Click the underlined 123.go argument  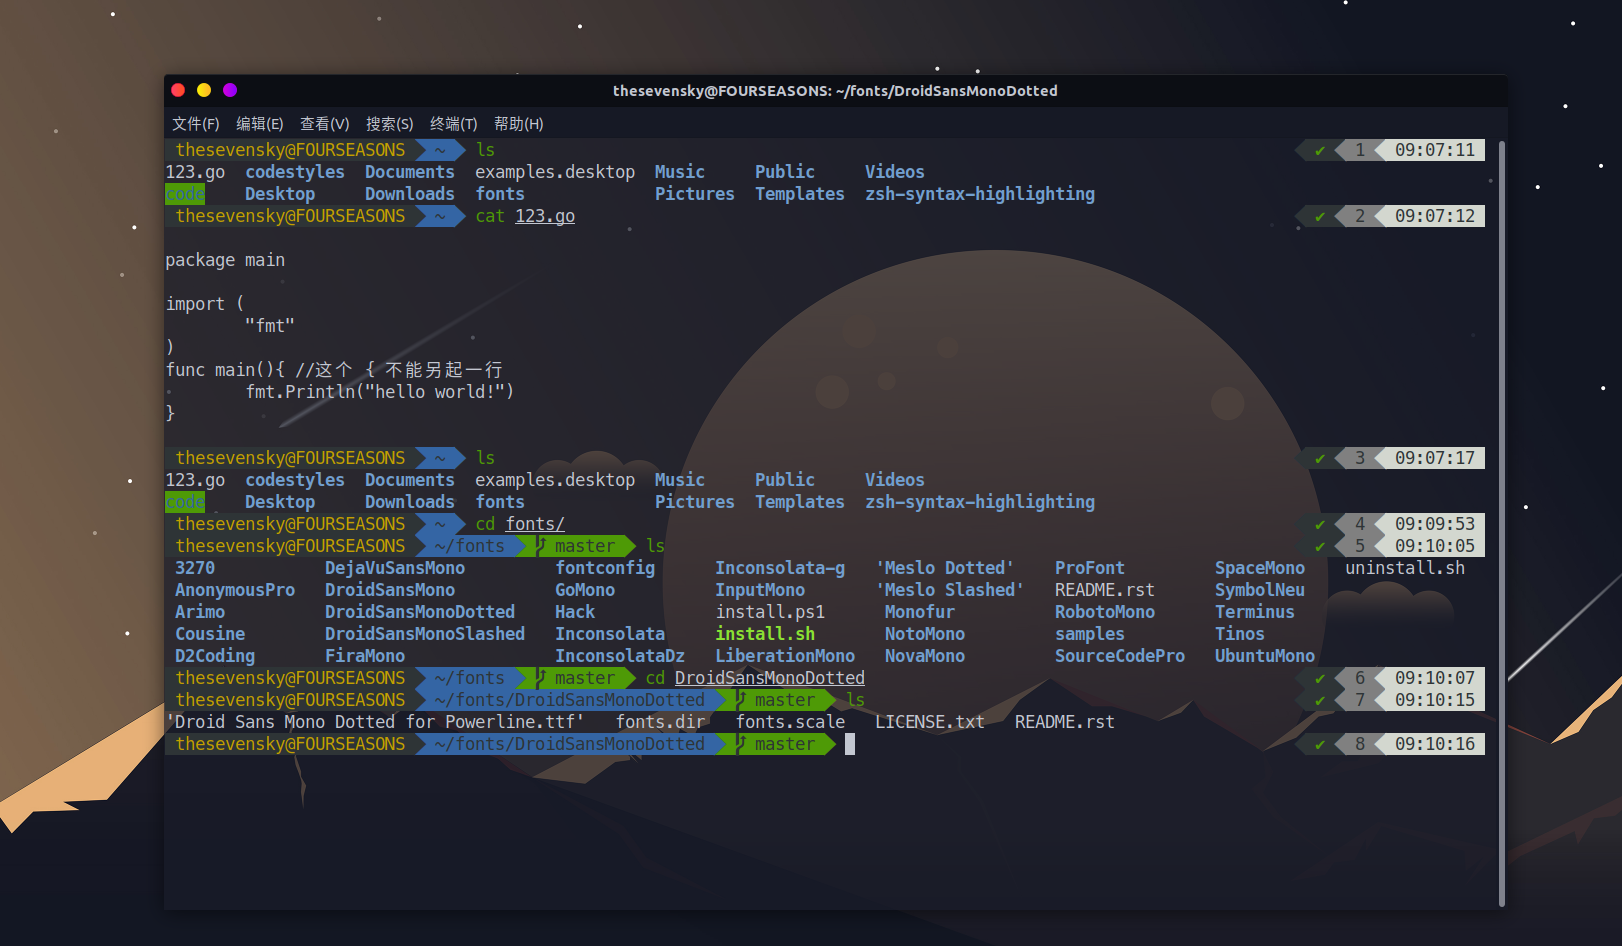544,216
